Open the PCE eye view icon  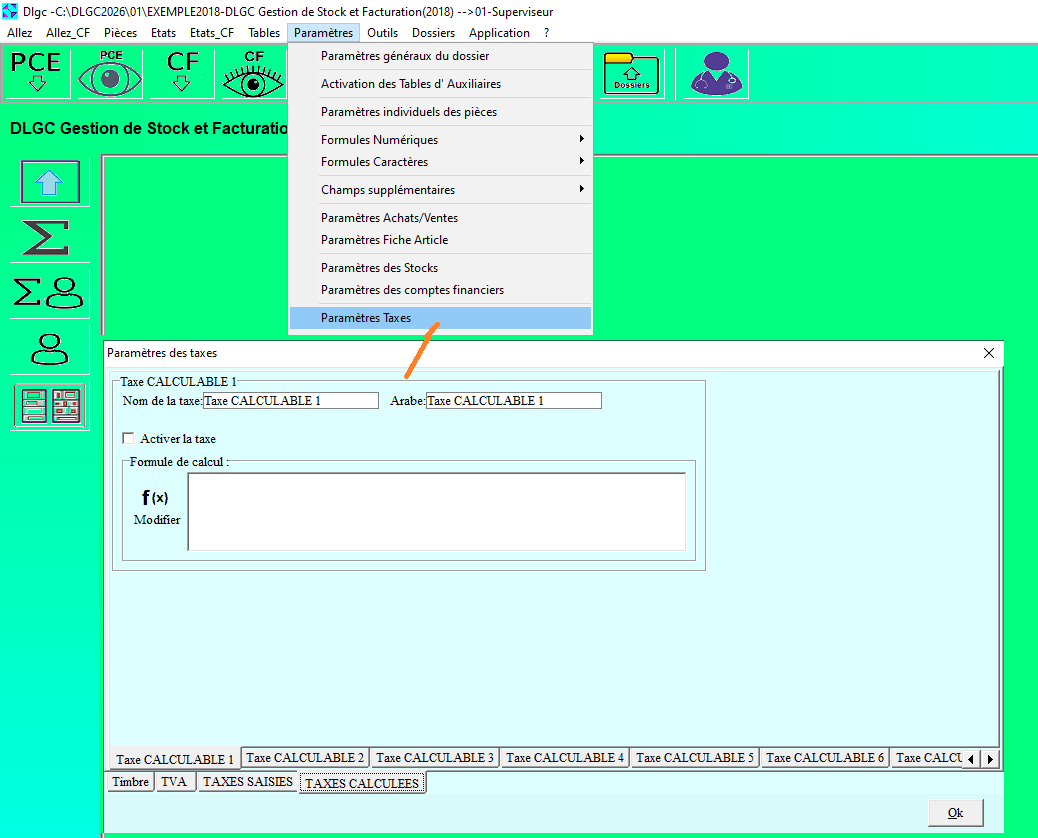tap(110, 72)
